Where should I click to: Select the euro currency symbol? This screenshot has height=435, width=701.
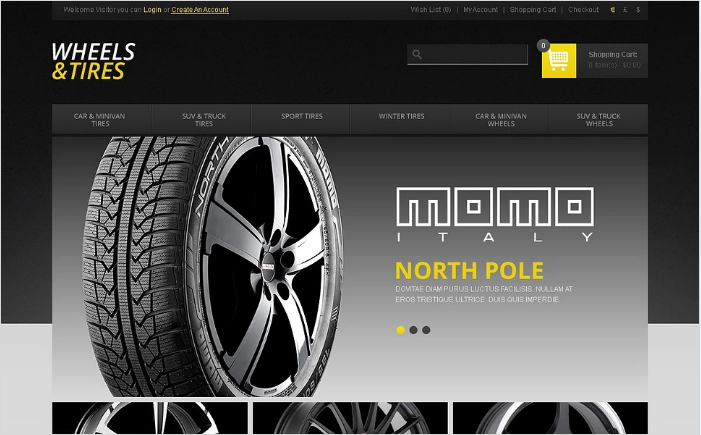(x=612, y=9)
